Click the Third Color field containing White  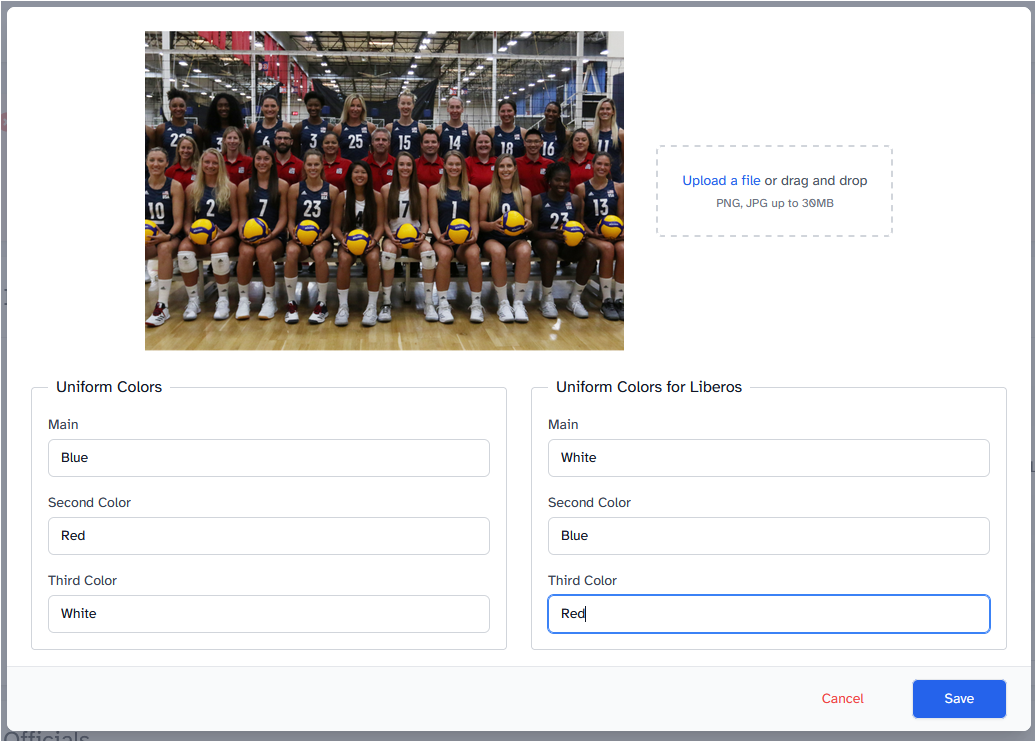(x=268, y=614)
